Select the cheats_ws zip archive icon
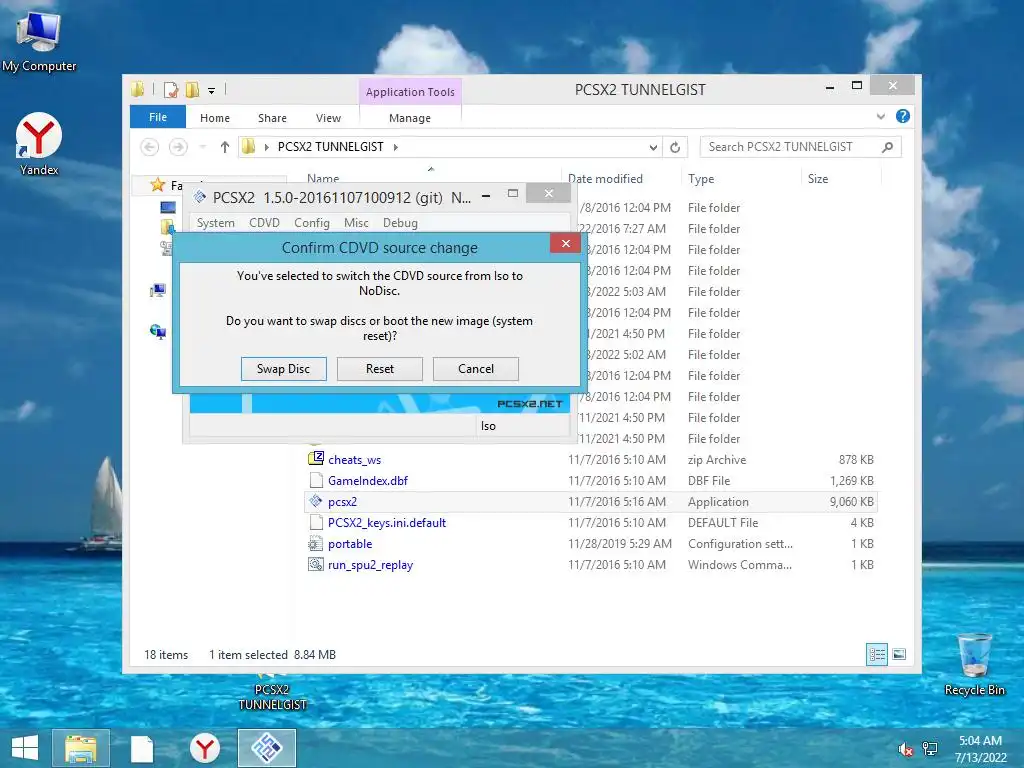The image size is (1024, 768). [316, 458]
